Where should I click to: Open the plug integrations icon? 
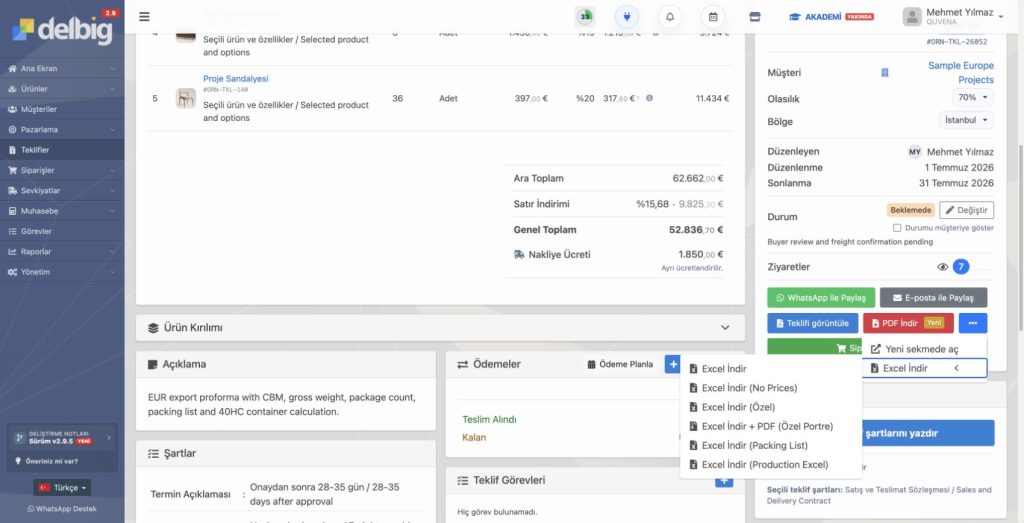click(626, 17)
